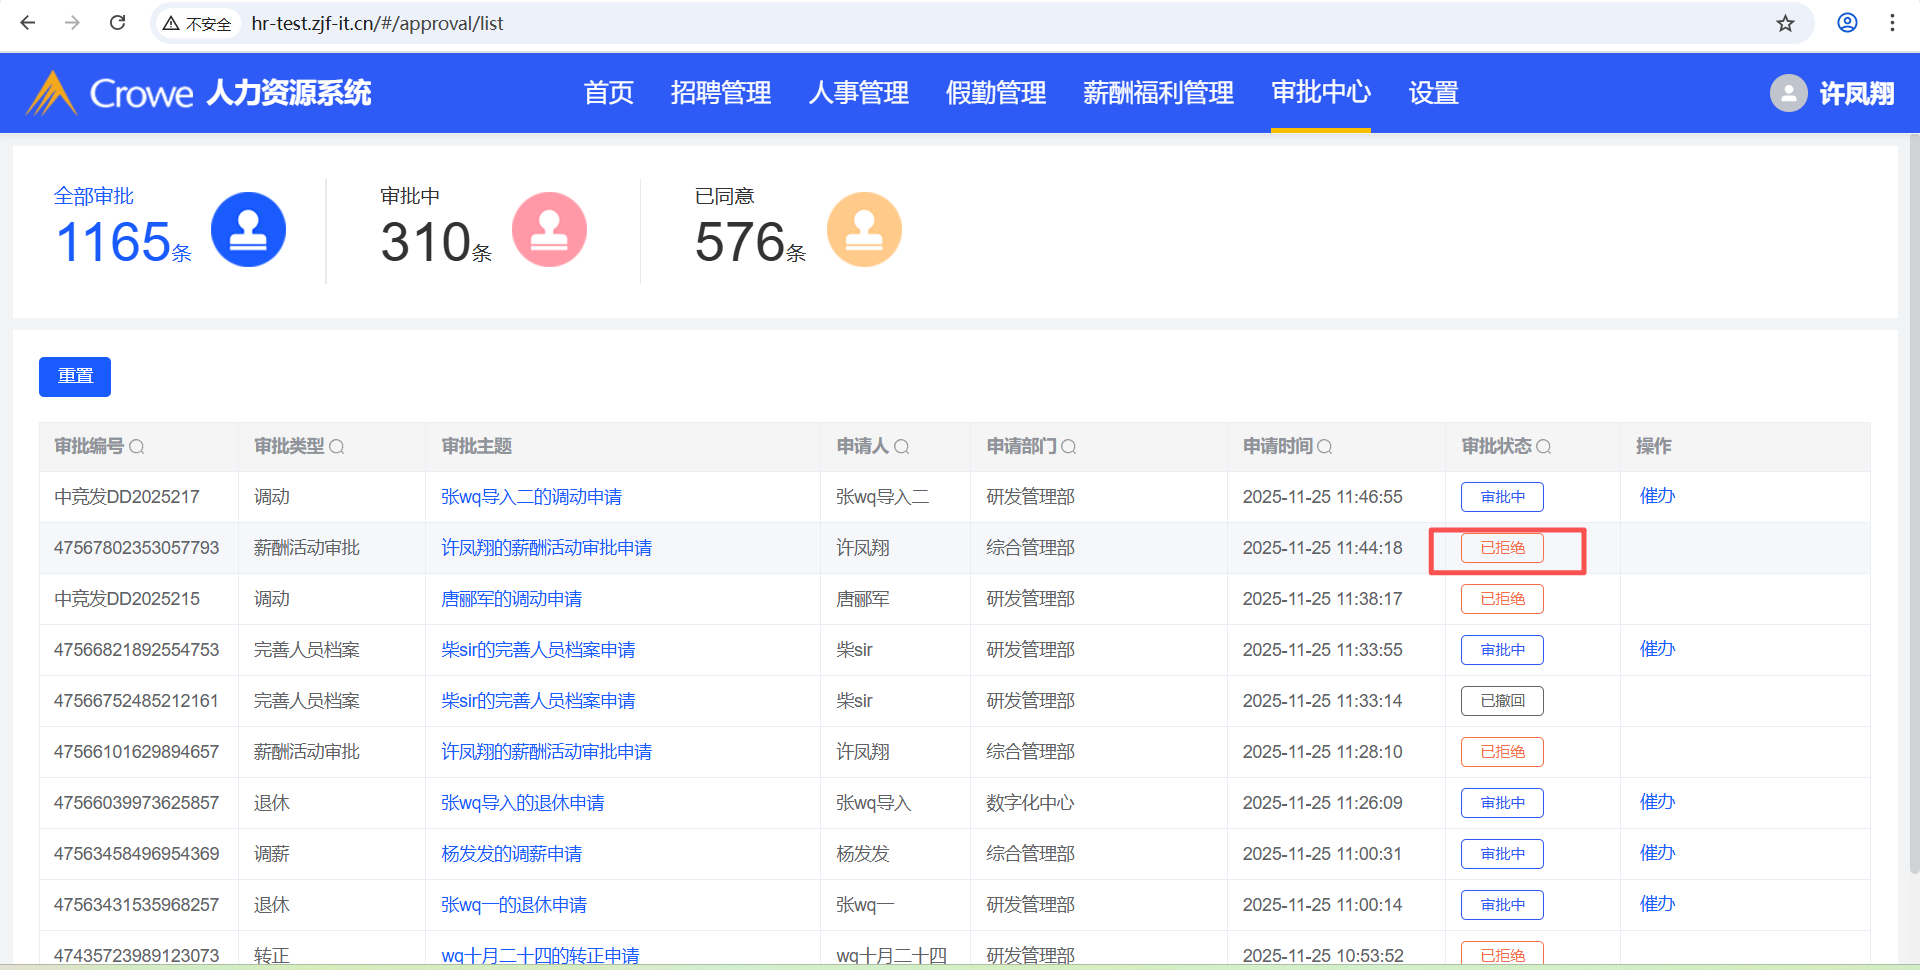Screen dimensions: 1920x970
Task: Open 唐郦军的调动申请 approval link
Action: (511, 599)
